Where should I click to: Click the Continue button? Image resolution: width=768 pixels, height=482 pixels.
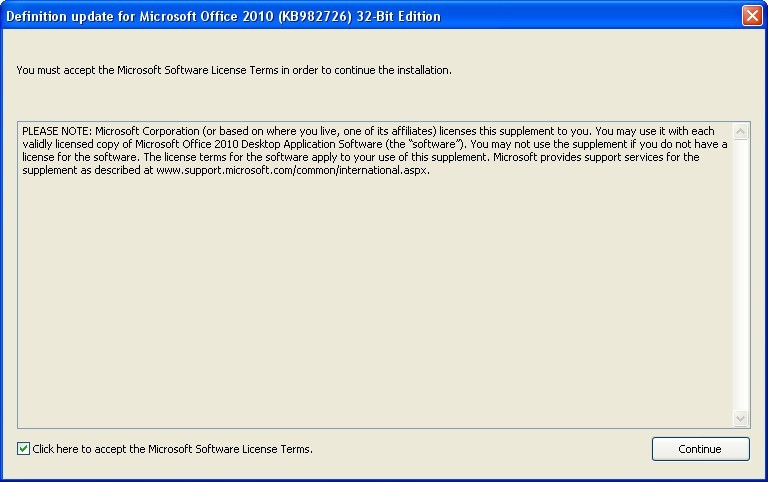pos(700,449)
